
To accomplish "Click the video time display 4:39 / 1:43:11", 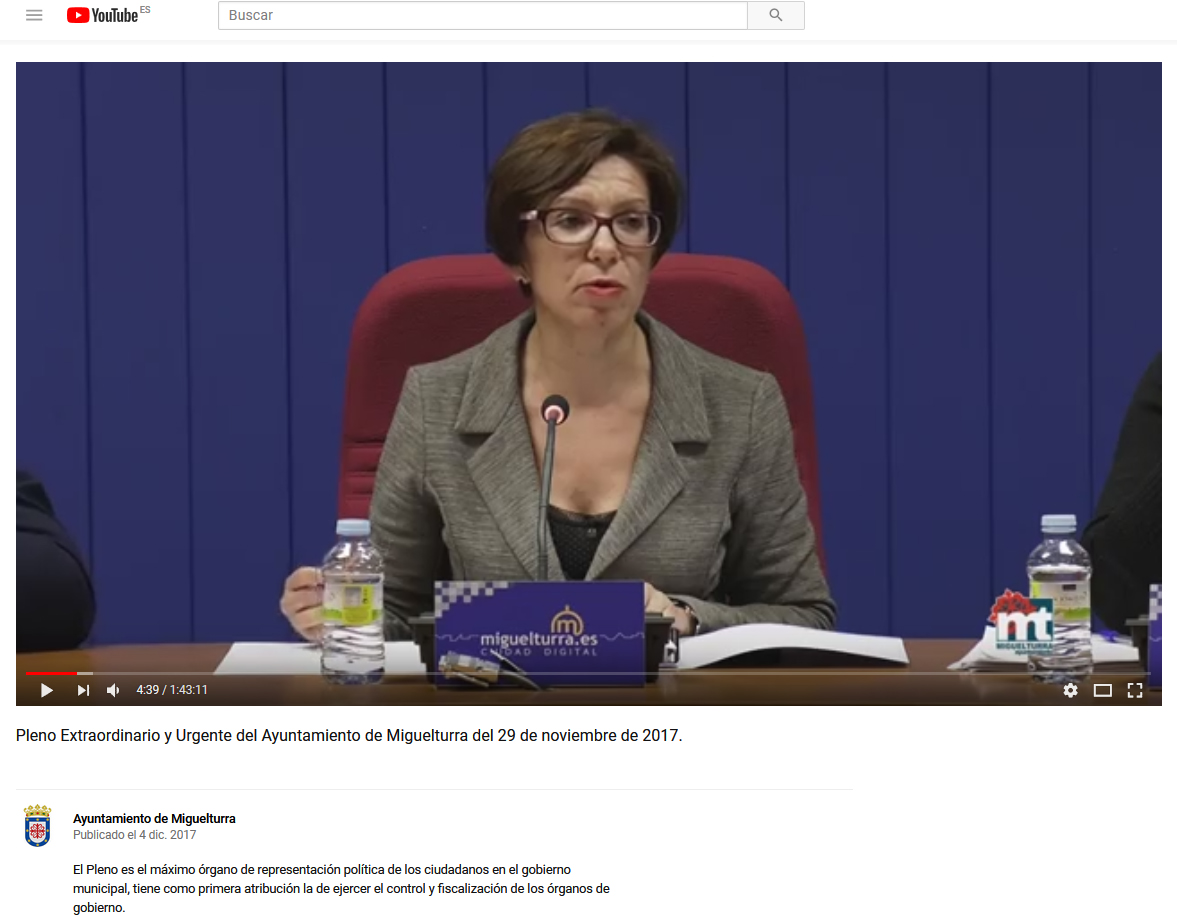I will click(171, 690).
